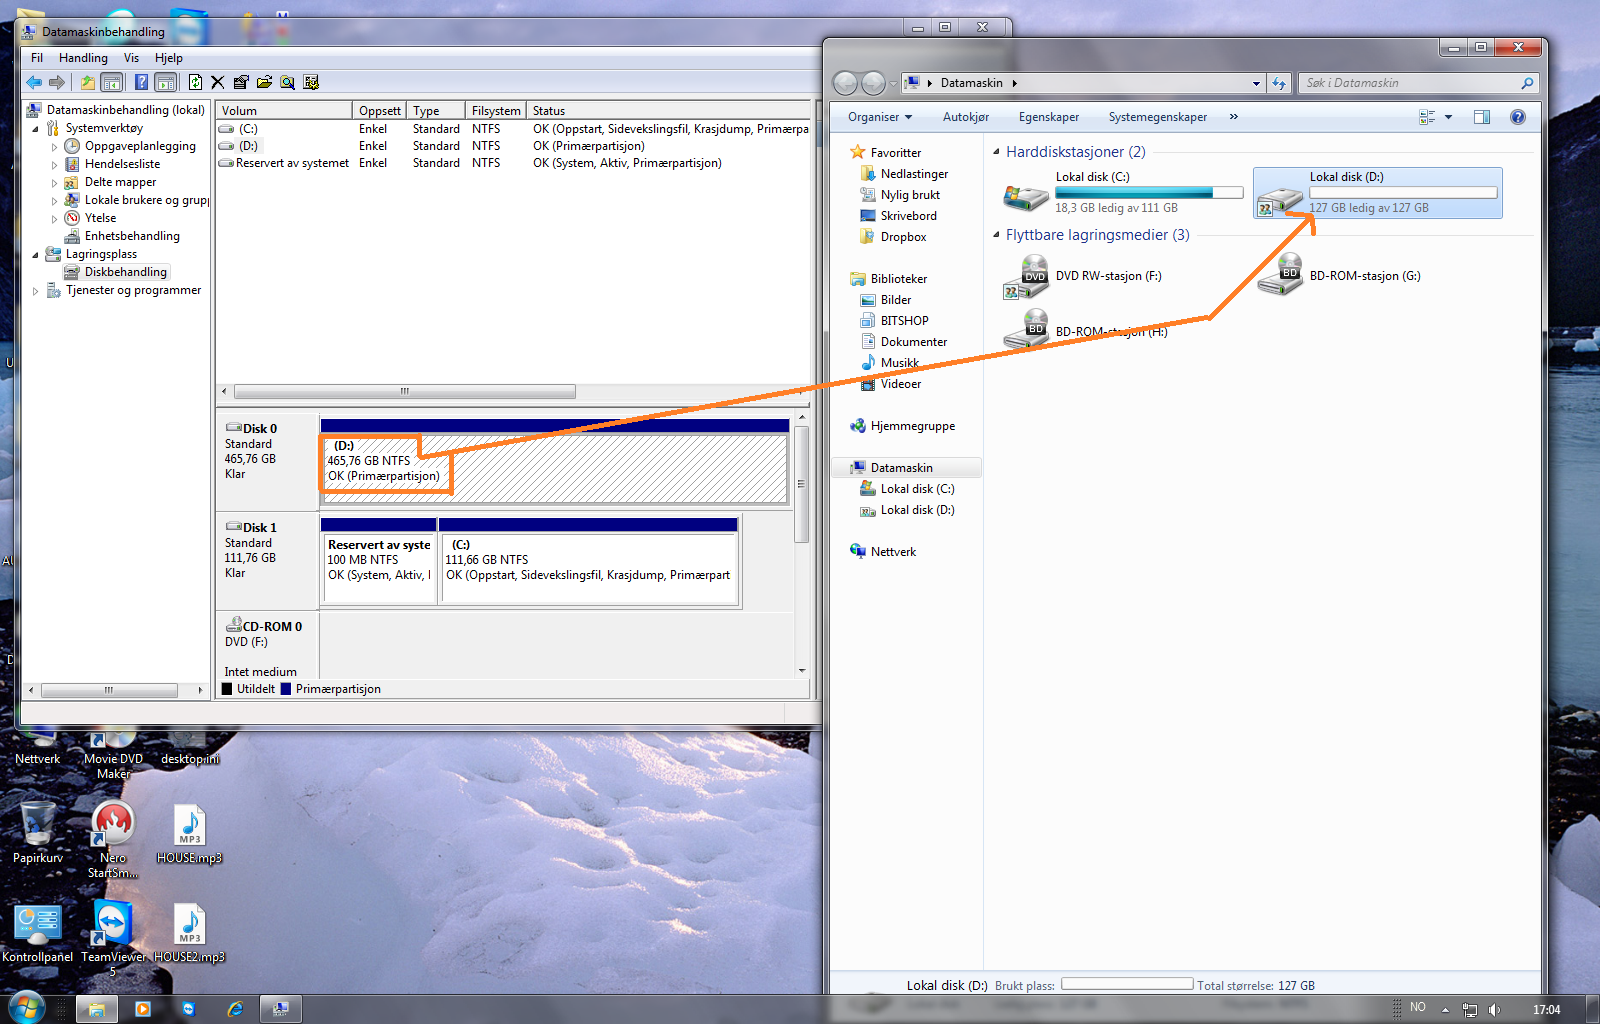Click Systemegenskaper in Explorer command bar

point(1157,117)
